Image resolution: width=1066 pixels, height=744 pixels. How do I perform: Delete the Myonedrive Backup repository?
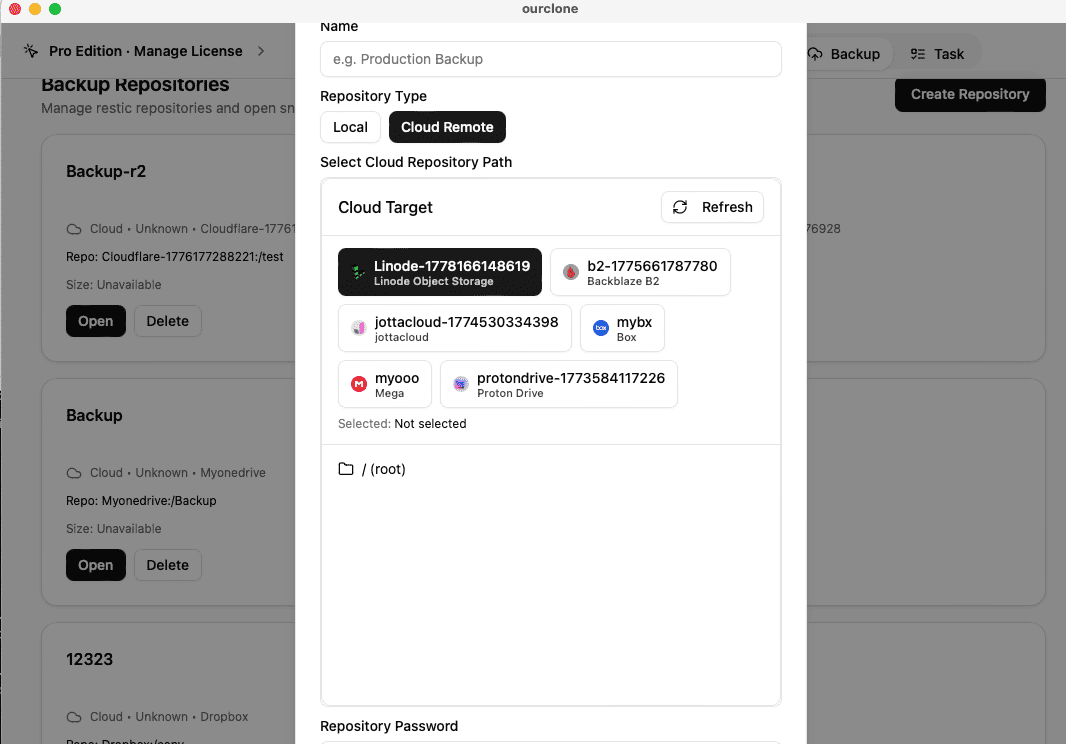167,565
